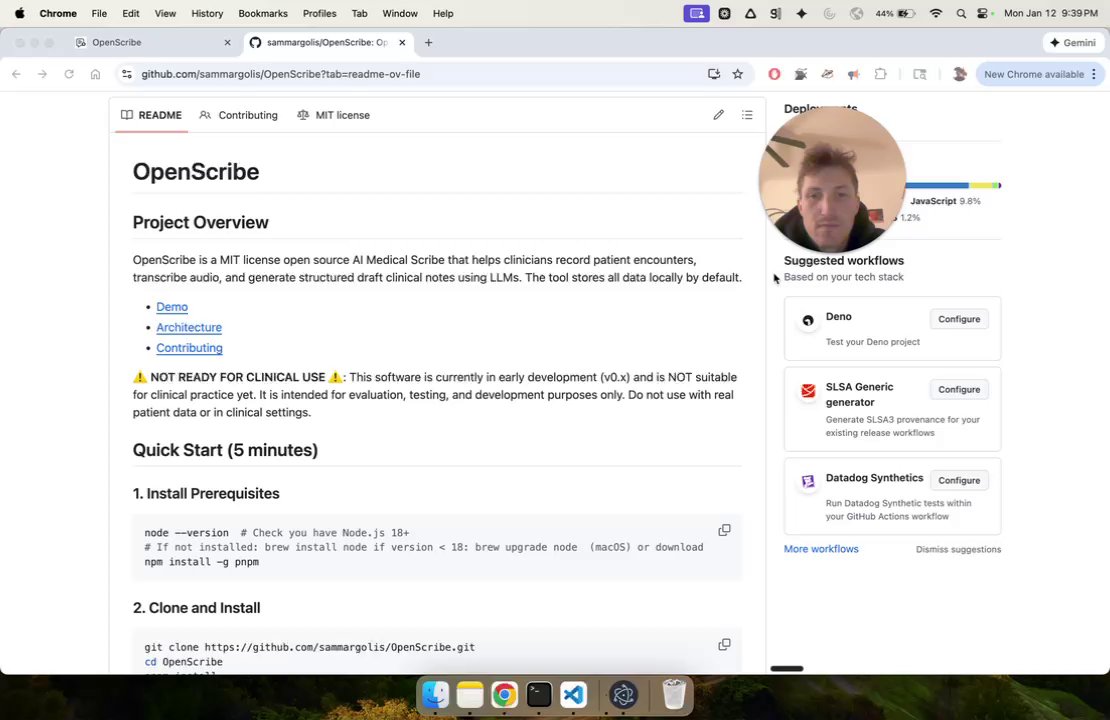
Task: Open the History menu
Action: pos(207,13)
